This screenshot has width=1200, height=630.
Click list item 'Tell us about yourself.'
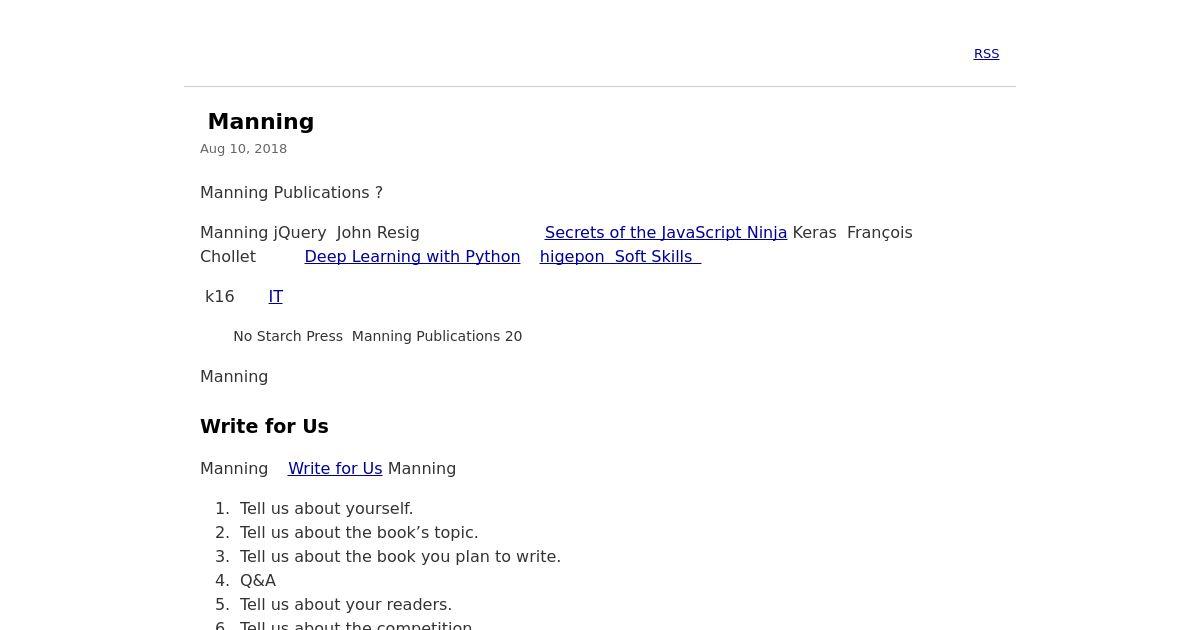(x=326, y=508)
